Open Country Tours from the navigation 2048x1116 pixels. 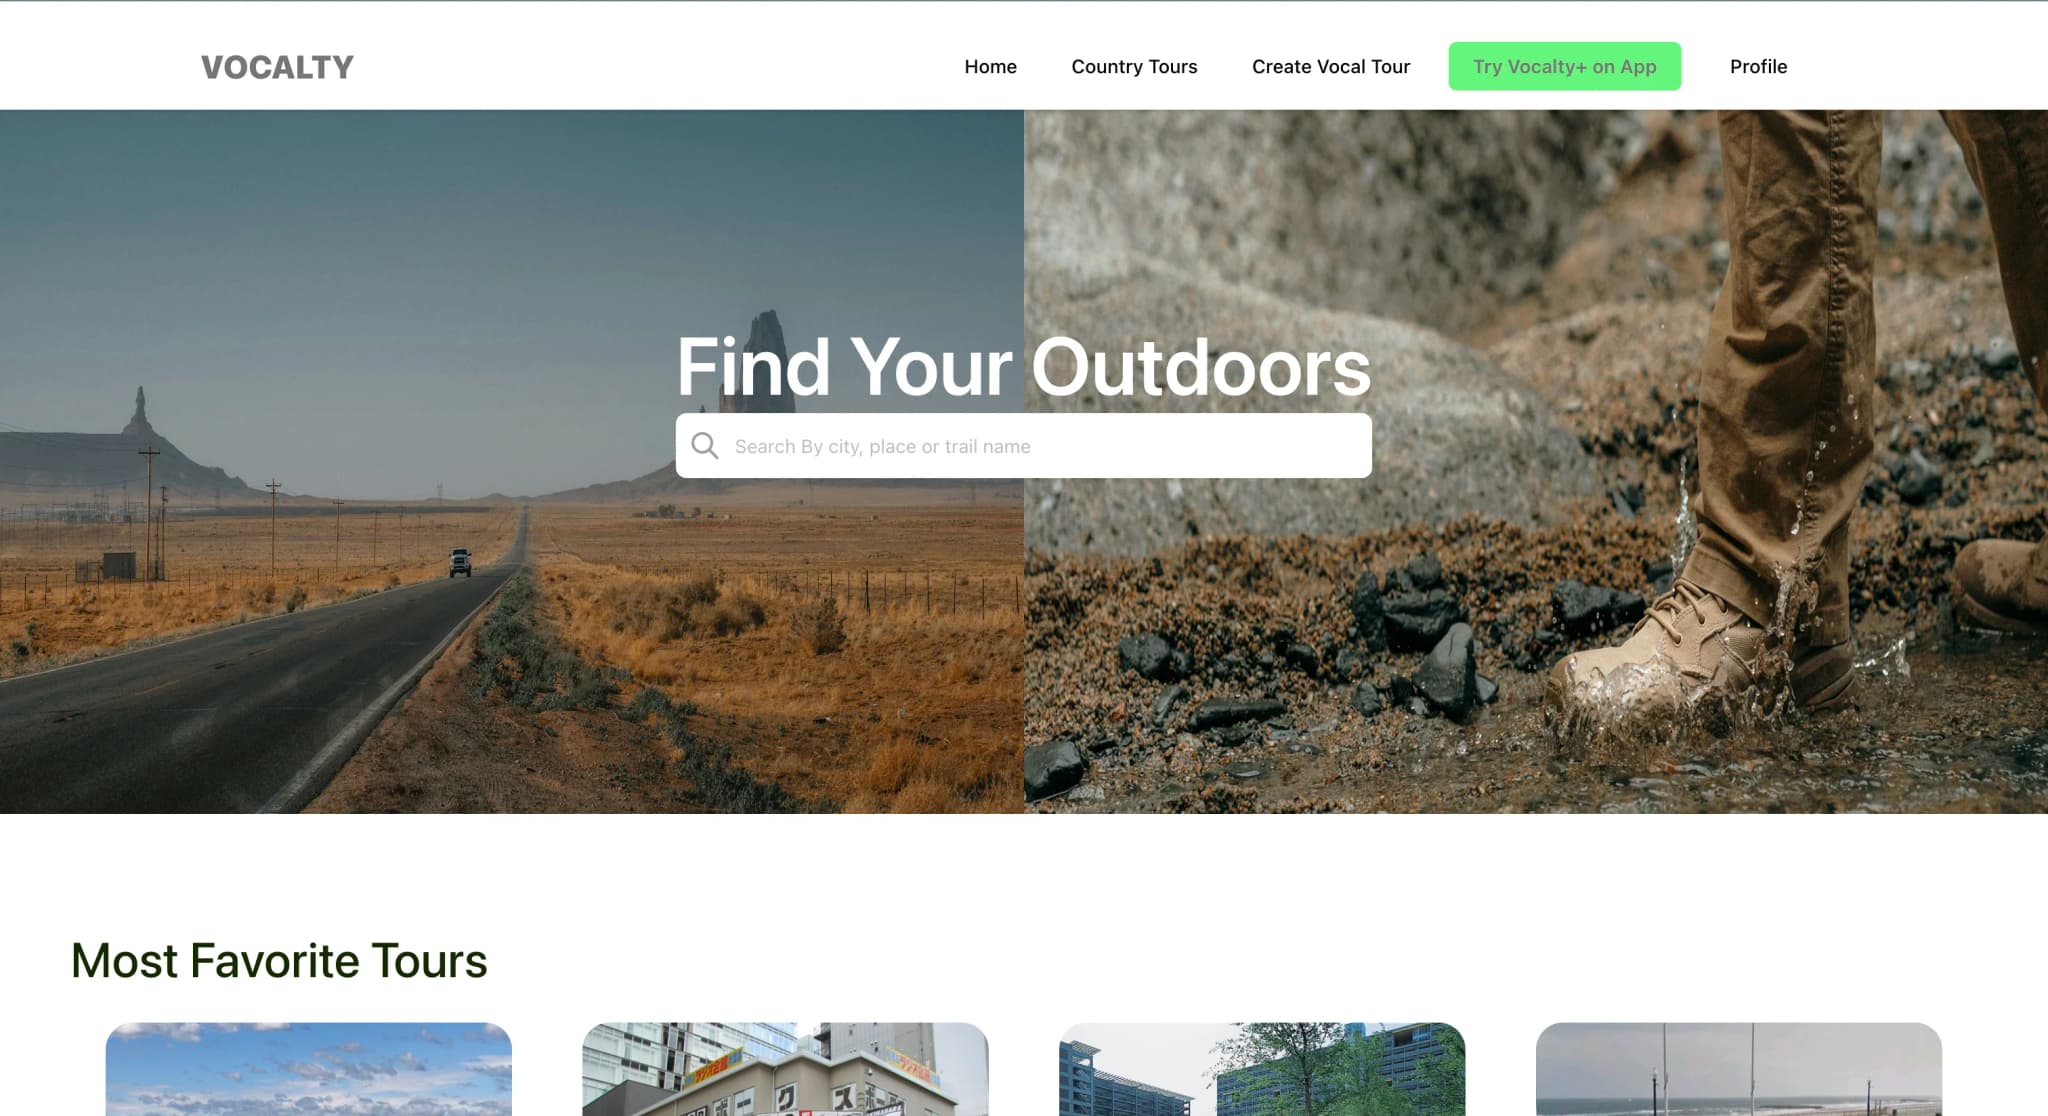pos(1134,67)
